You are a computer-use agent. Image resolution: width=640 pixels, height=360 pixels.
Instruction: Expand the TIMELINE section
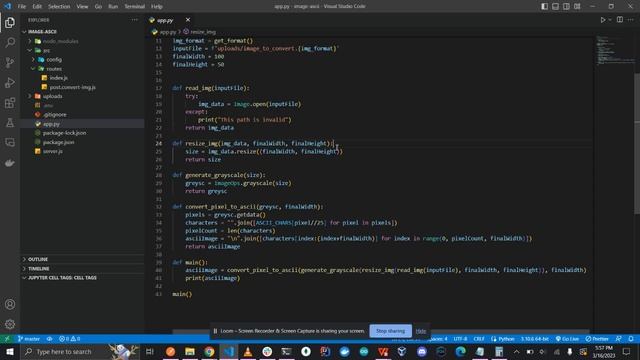click(x=82, y=269)
